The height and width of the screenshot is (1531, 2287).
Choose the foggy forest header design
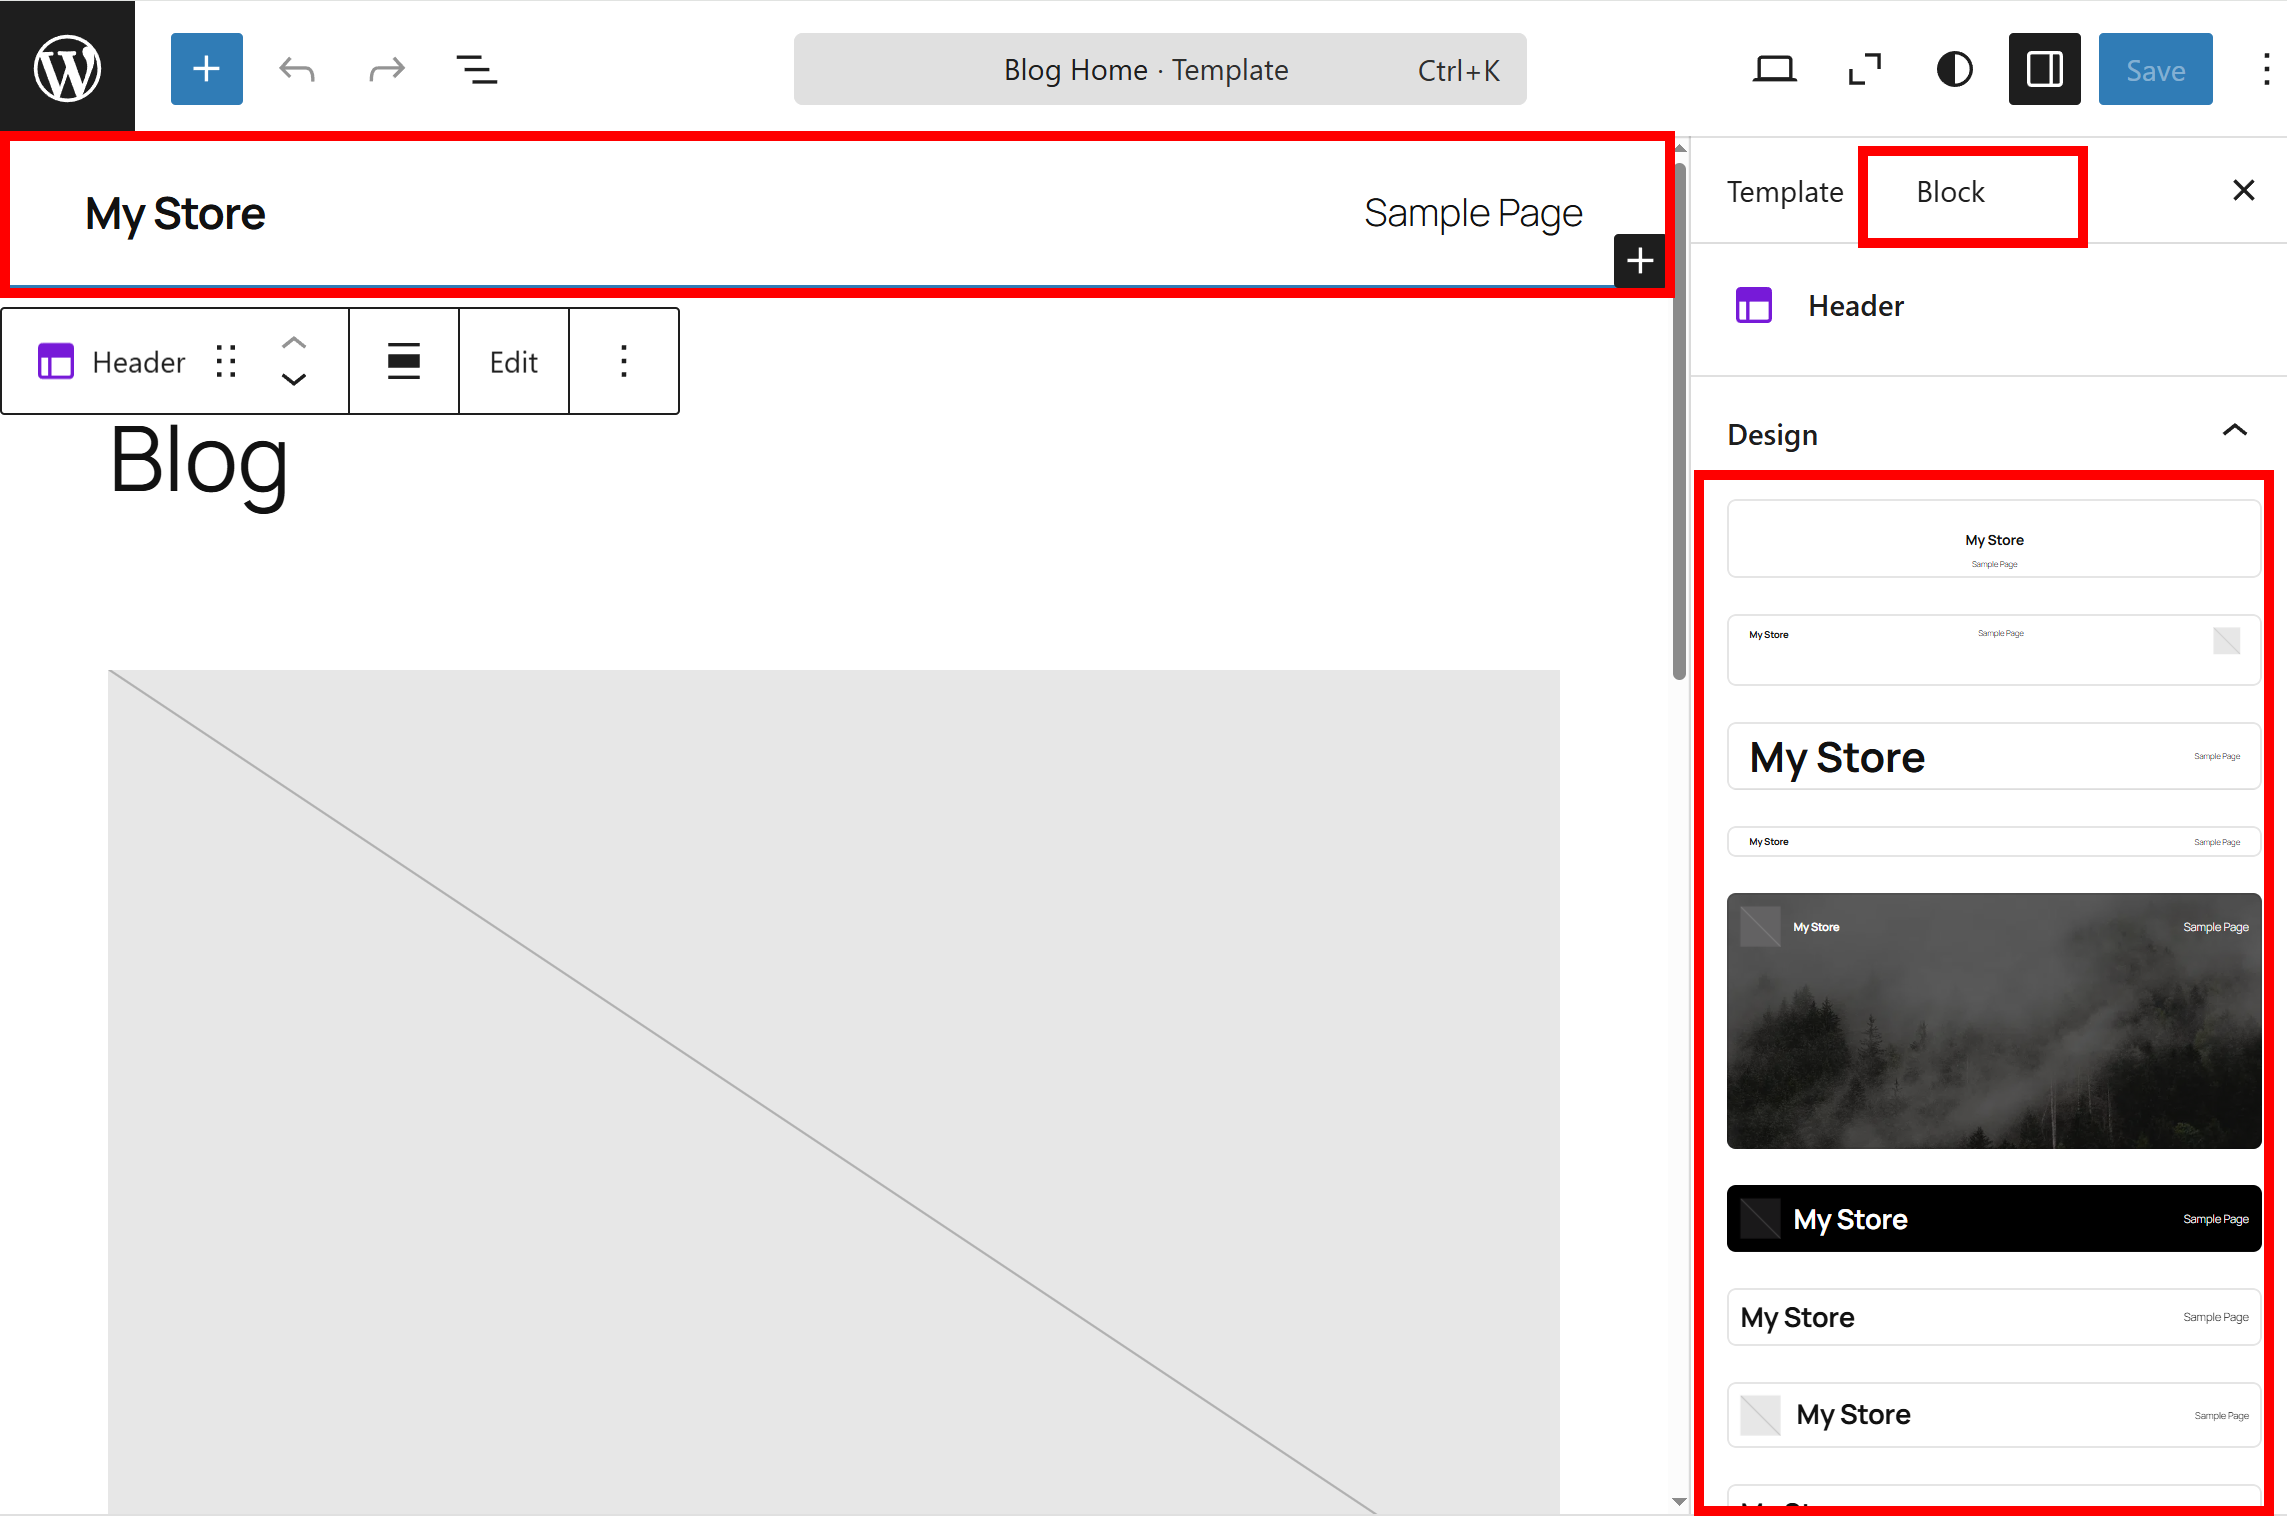(1993, 1020)
